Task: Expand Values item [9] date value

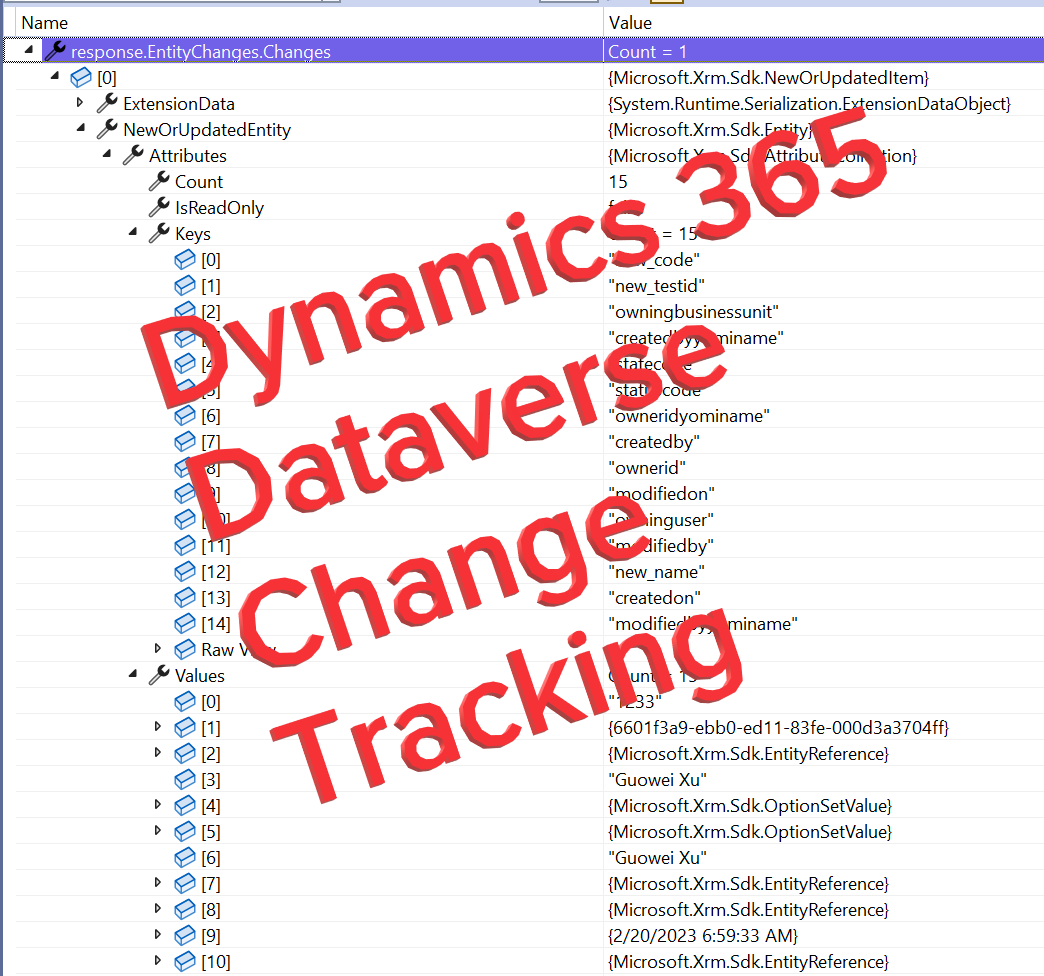Action: (158, 934)
